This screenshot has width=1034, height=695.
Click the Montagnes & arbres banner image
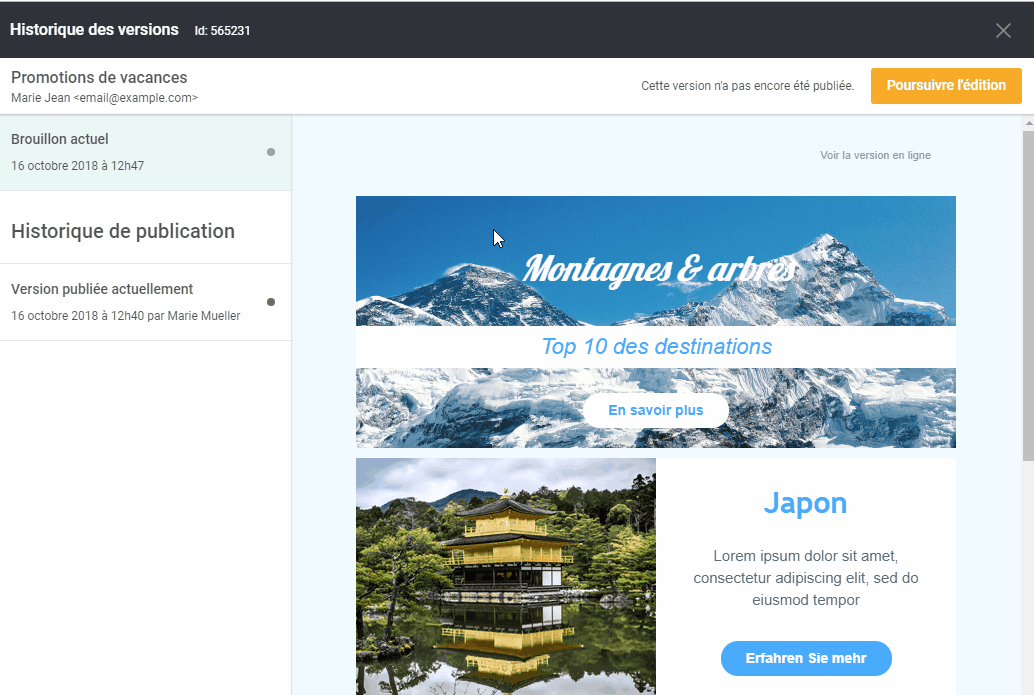pyautogui.click(x=655, y=260)
